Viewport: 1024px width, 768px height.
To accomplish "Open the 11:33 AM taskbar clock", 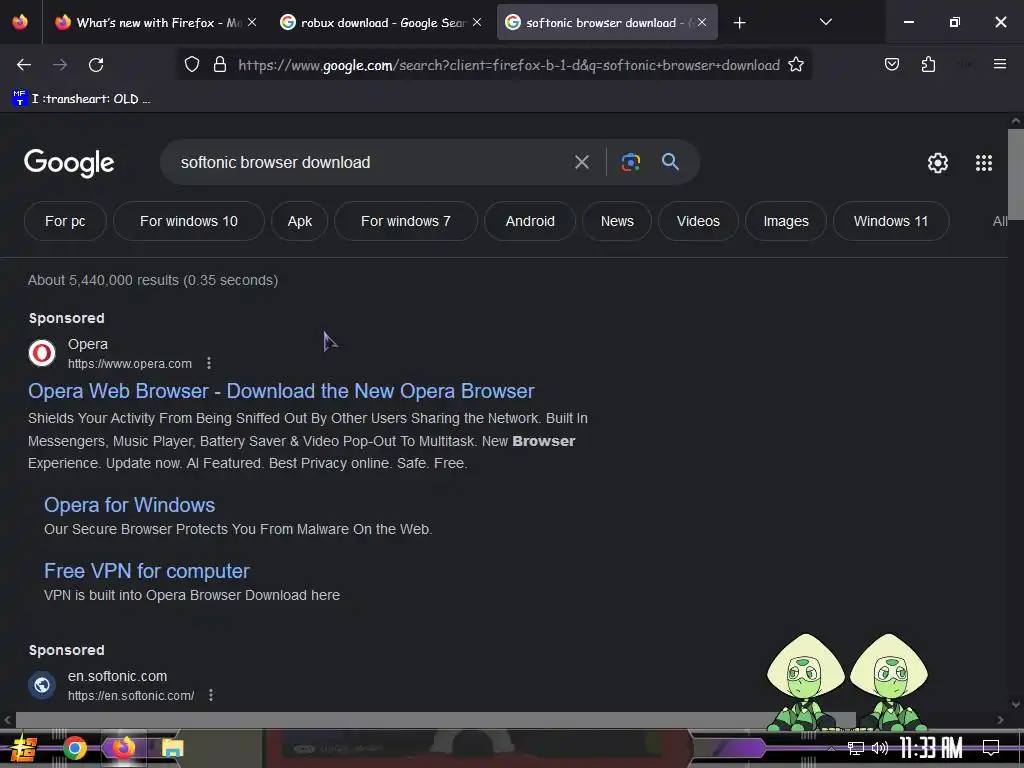I will point(931,748).
